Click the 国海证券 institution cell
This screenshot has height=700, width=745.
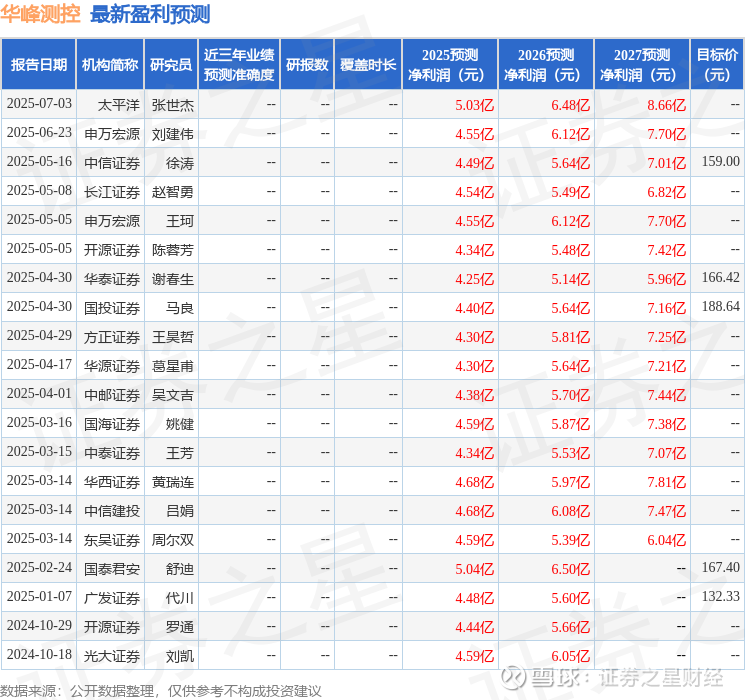tap(112, 424)
